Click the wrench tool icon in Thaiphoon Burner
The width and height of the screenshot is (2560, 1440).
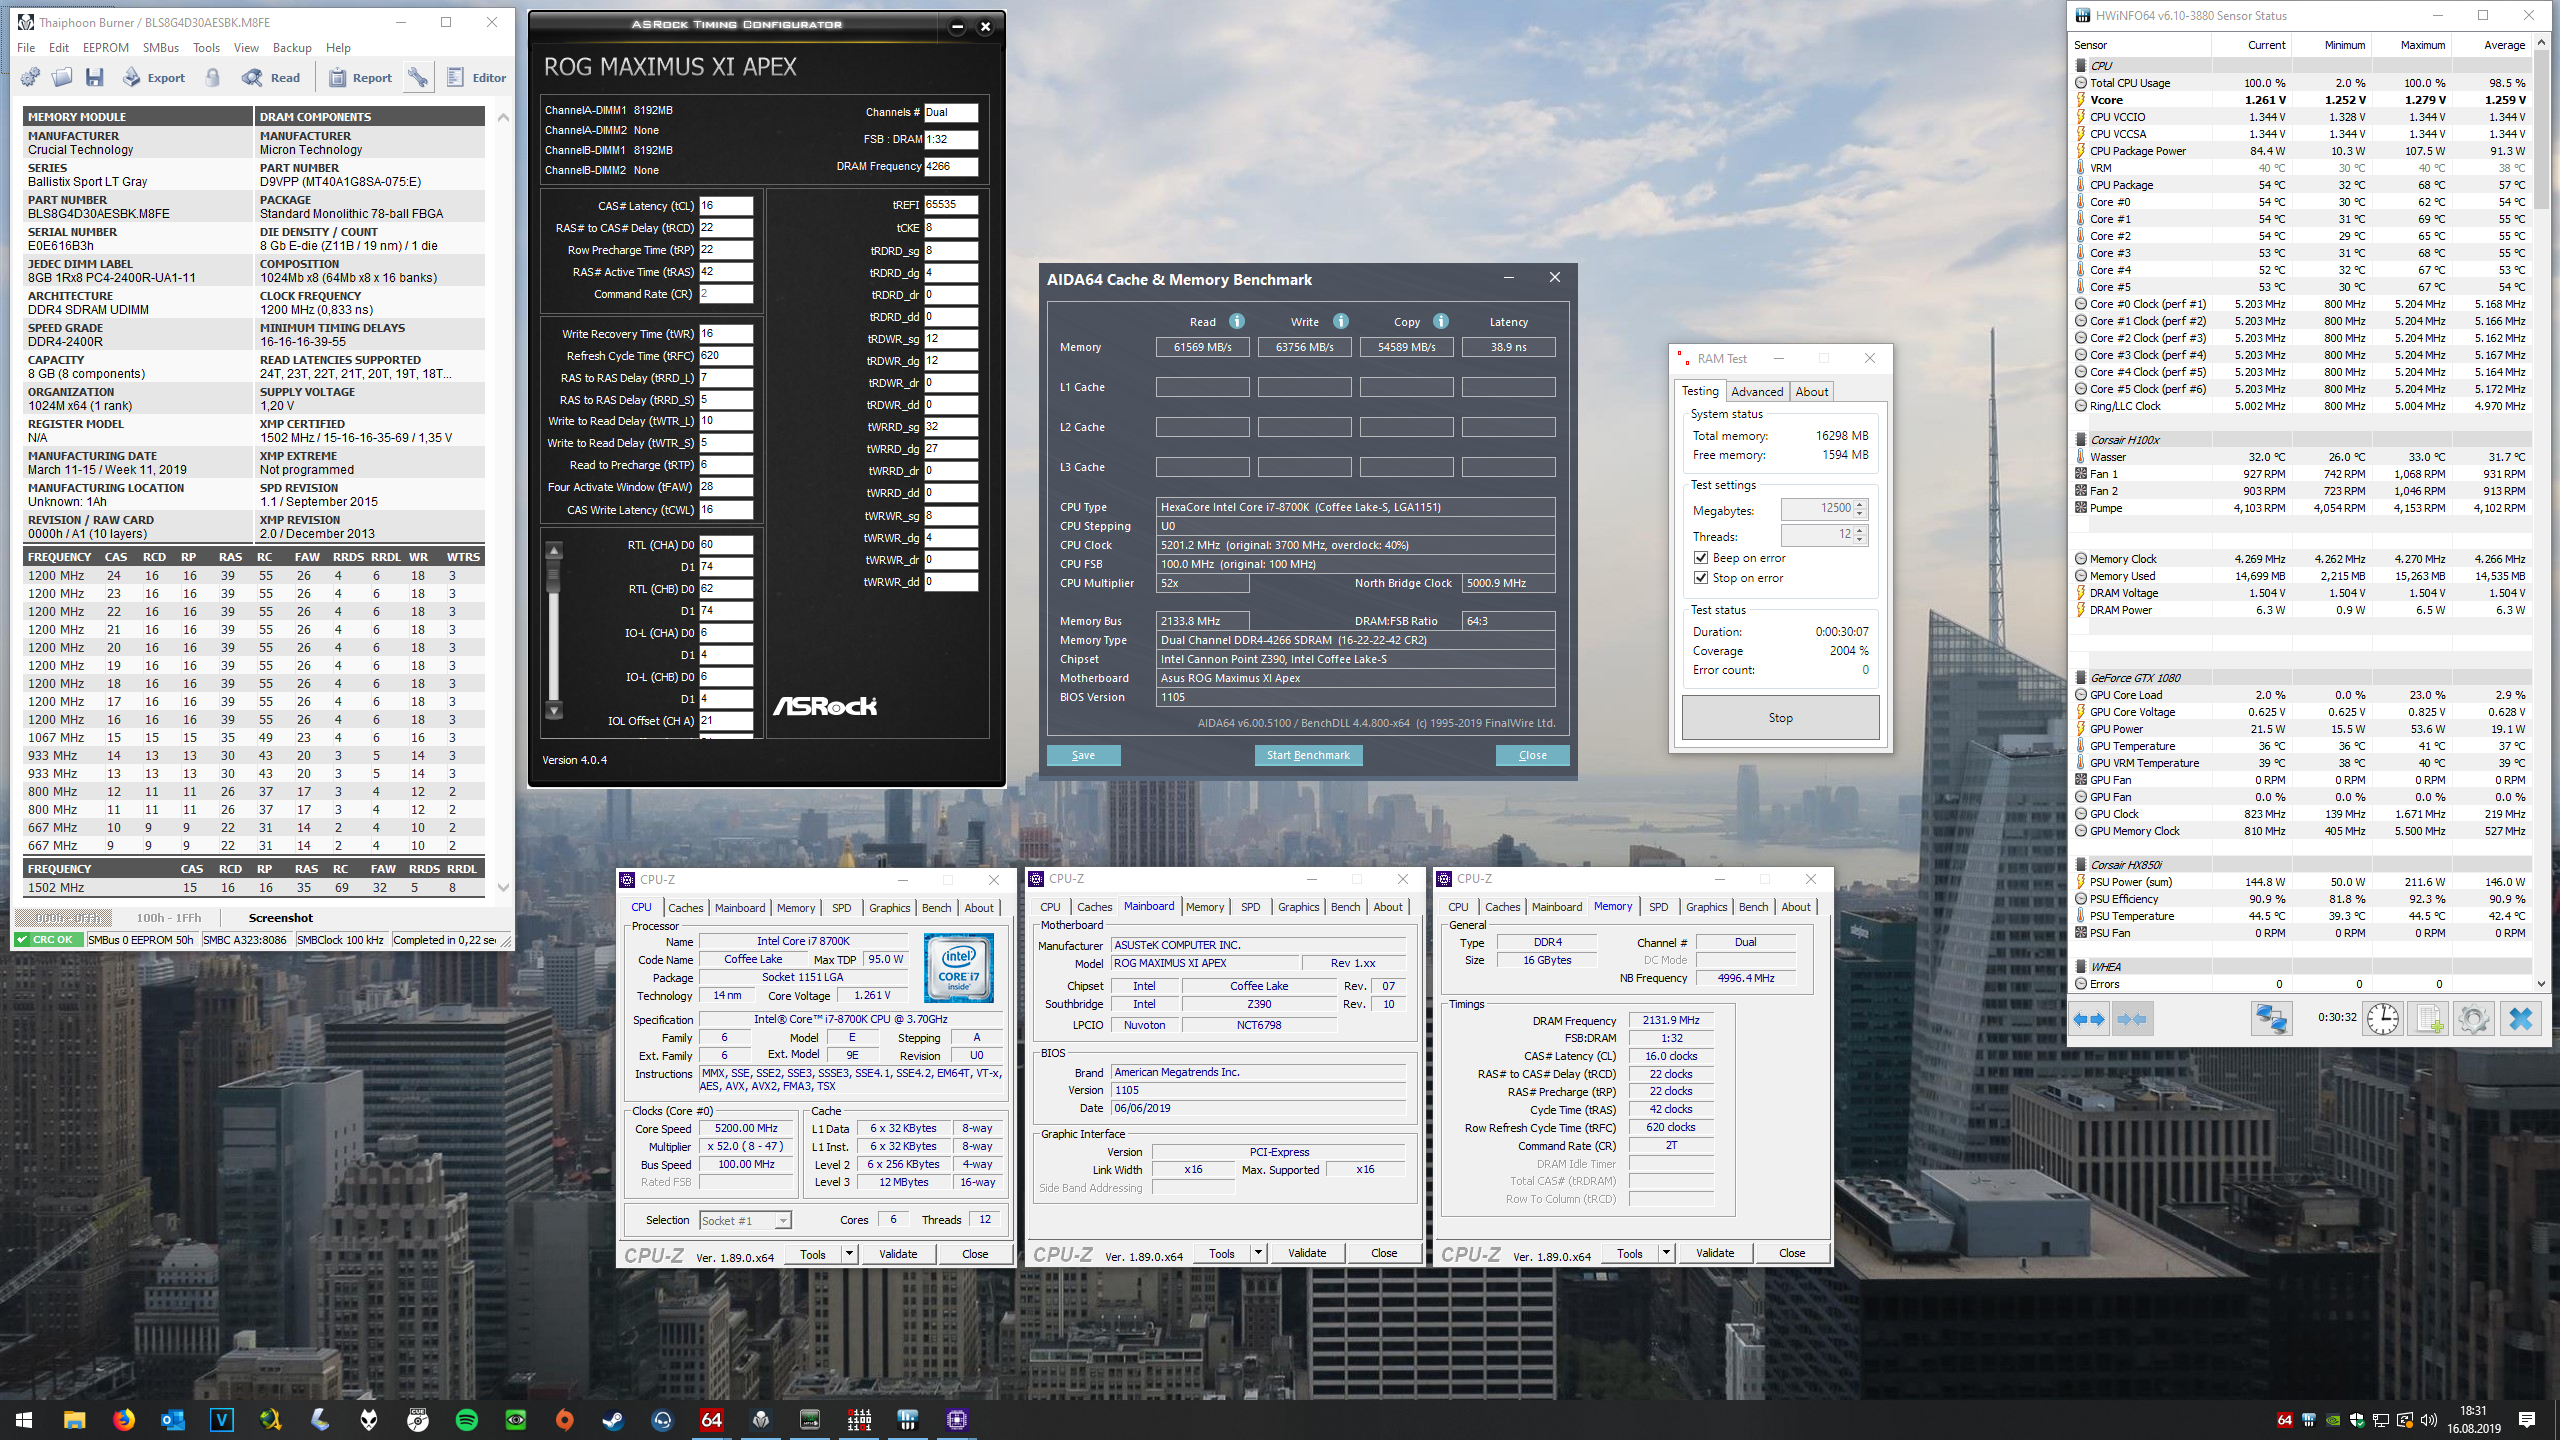tap(418, 77)
